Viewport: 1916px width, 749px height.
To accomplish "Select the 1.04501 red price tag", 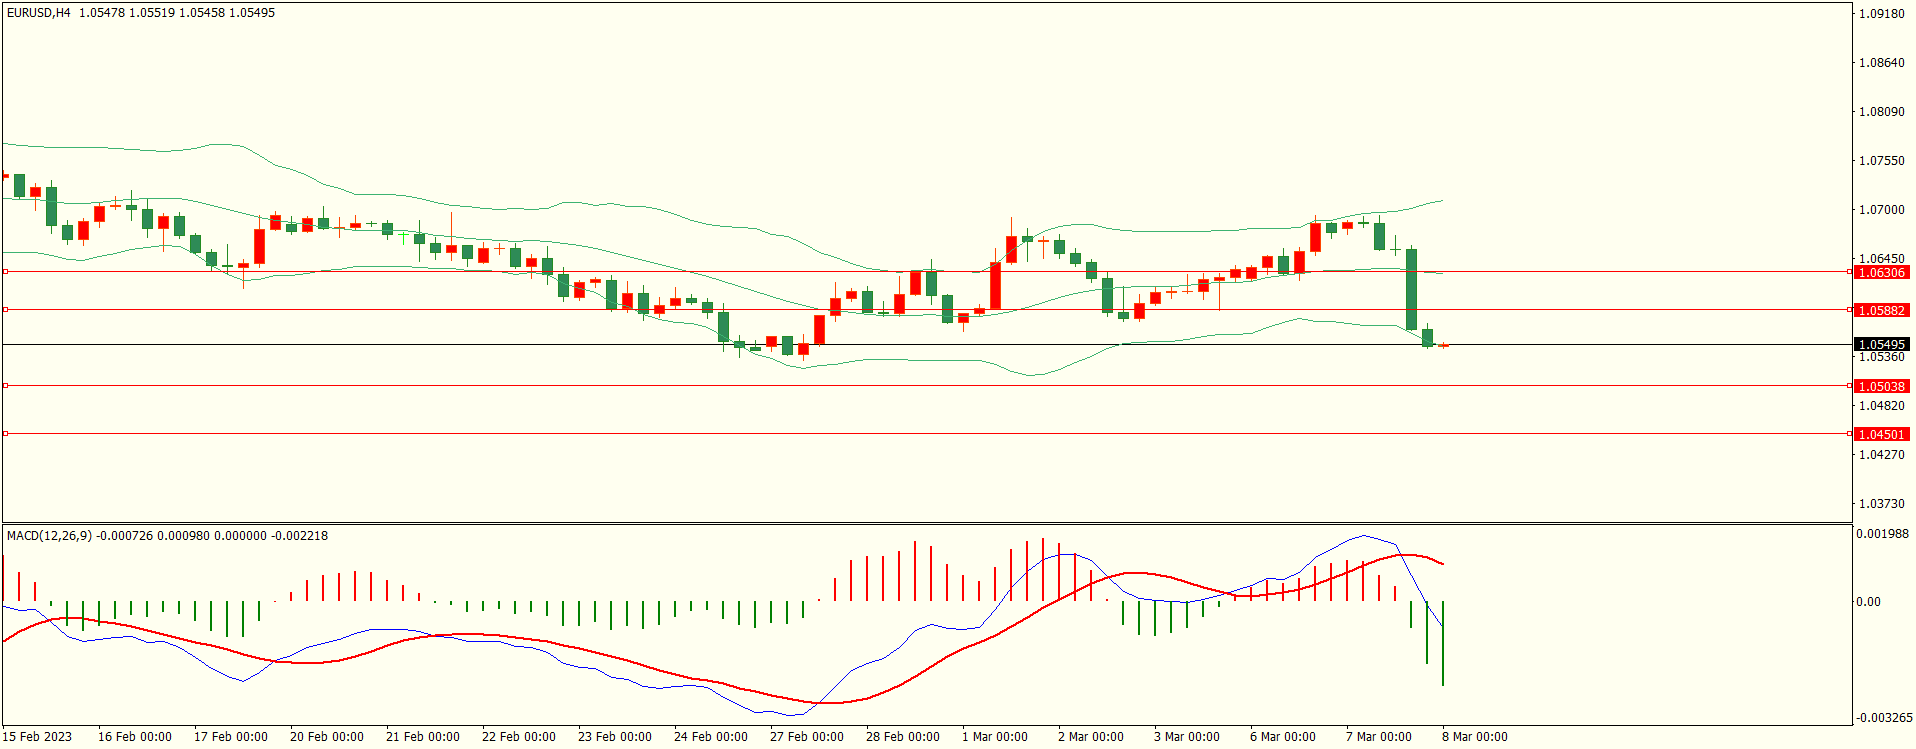I will tap(1881, 434).
